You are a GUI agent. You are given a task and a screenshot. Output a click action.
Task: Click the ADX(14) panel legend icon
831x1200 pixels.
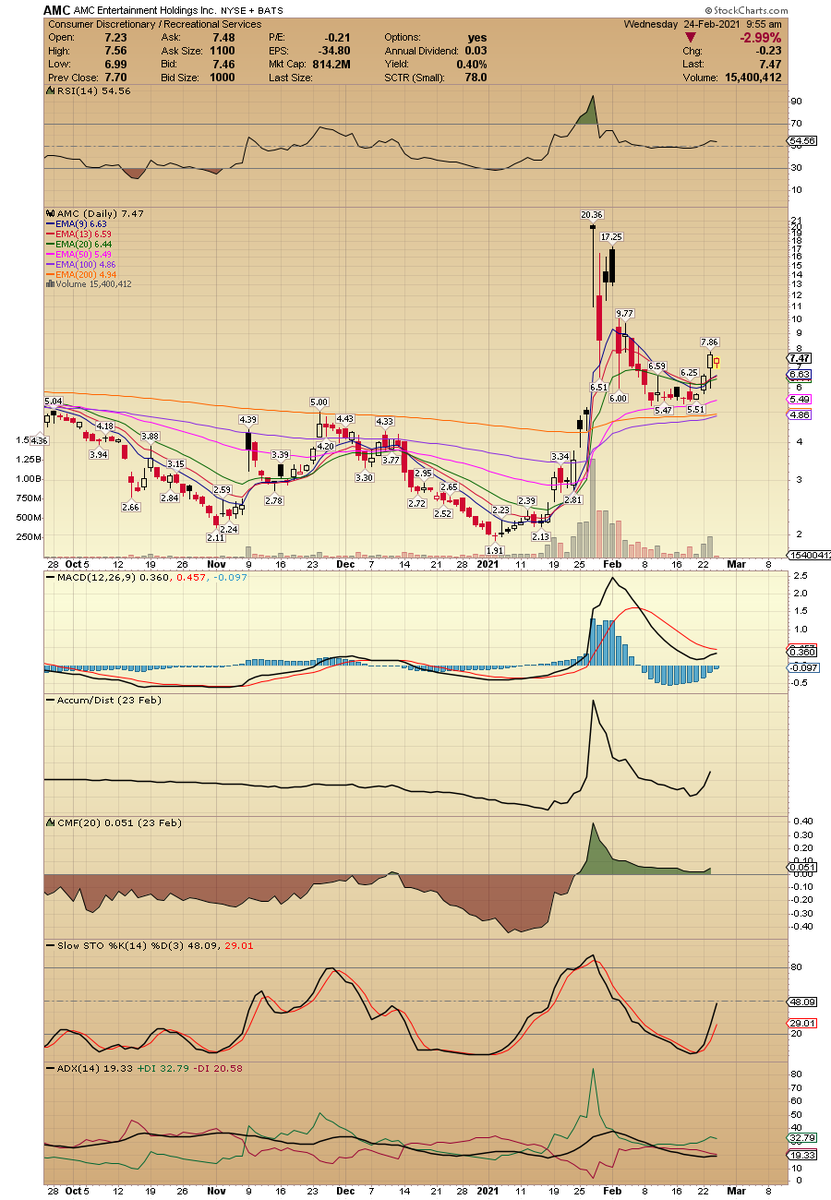(x=50, y=1068)
